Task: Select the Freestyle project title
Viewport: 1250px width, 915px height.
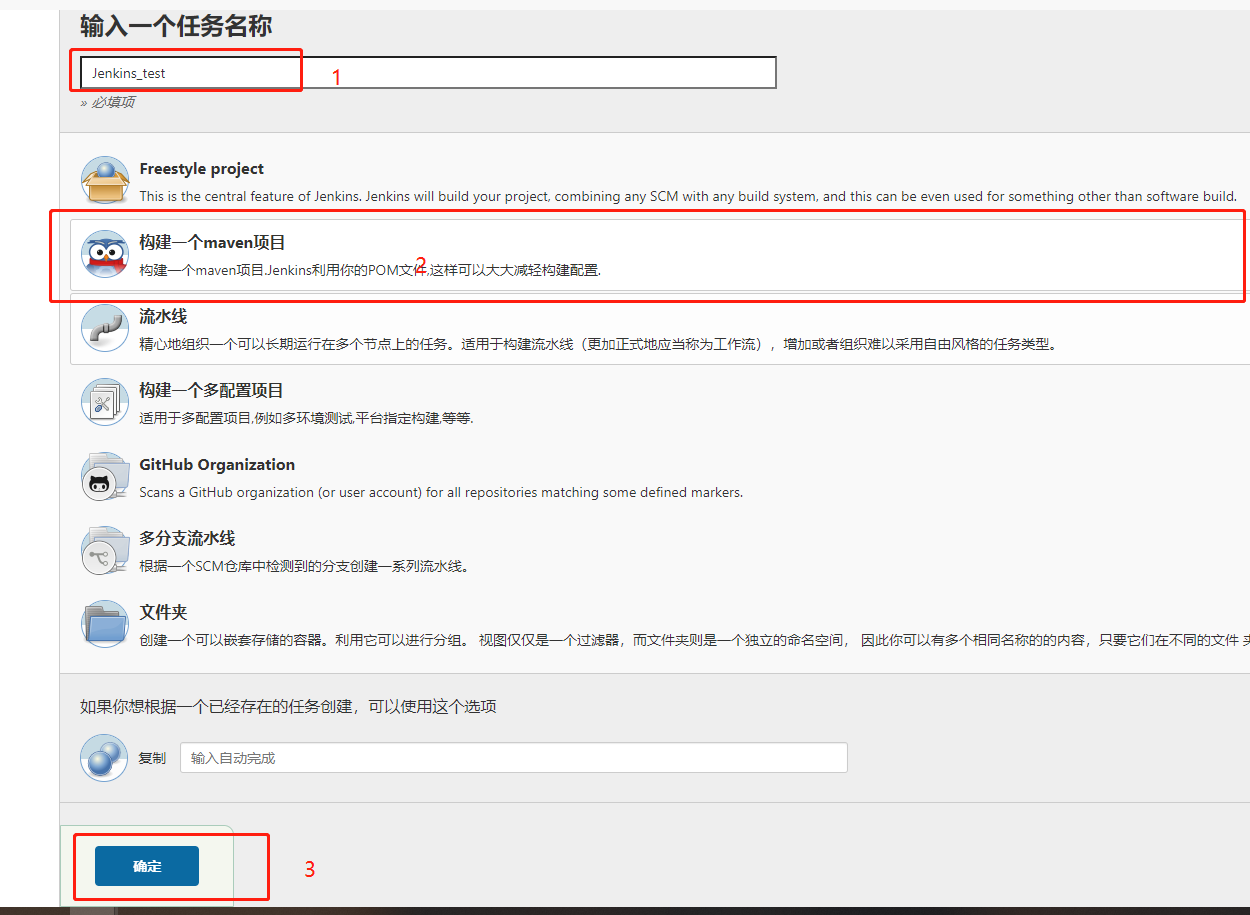Action: point(202,169)
